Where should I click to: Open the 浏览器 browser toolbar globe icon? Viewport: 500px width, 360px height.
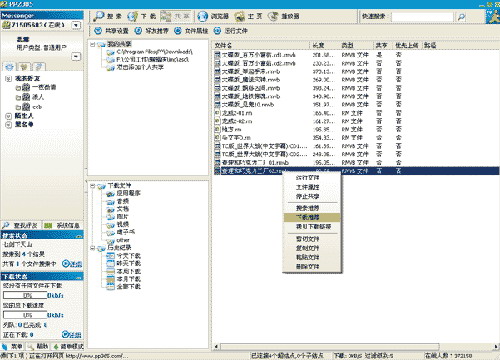coord(202,16)
